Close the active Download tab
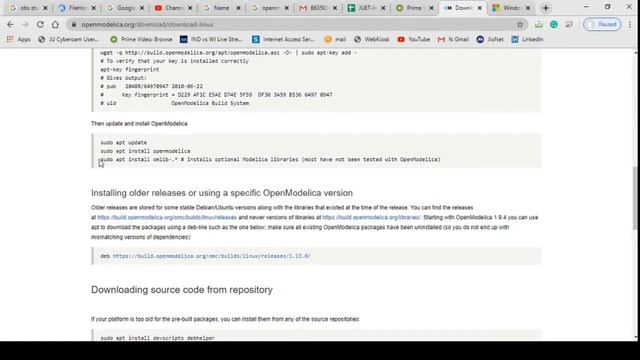This screenshot has width=640, height=360. [480, 8]
